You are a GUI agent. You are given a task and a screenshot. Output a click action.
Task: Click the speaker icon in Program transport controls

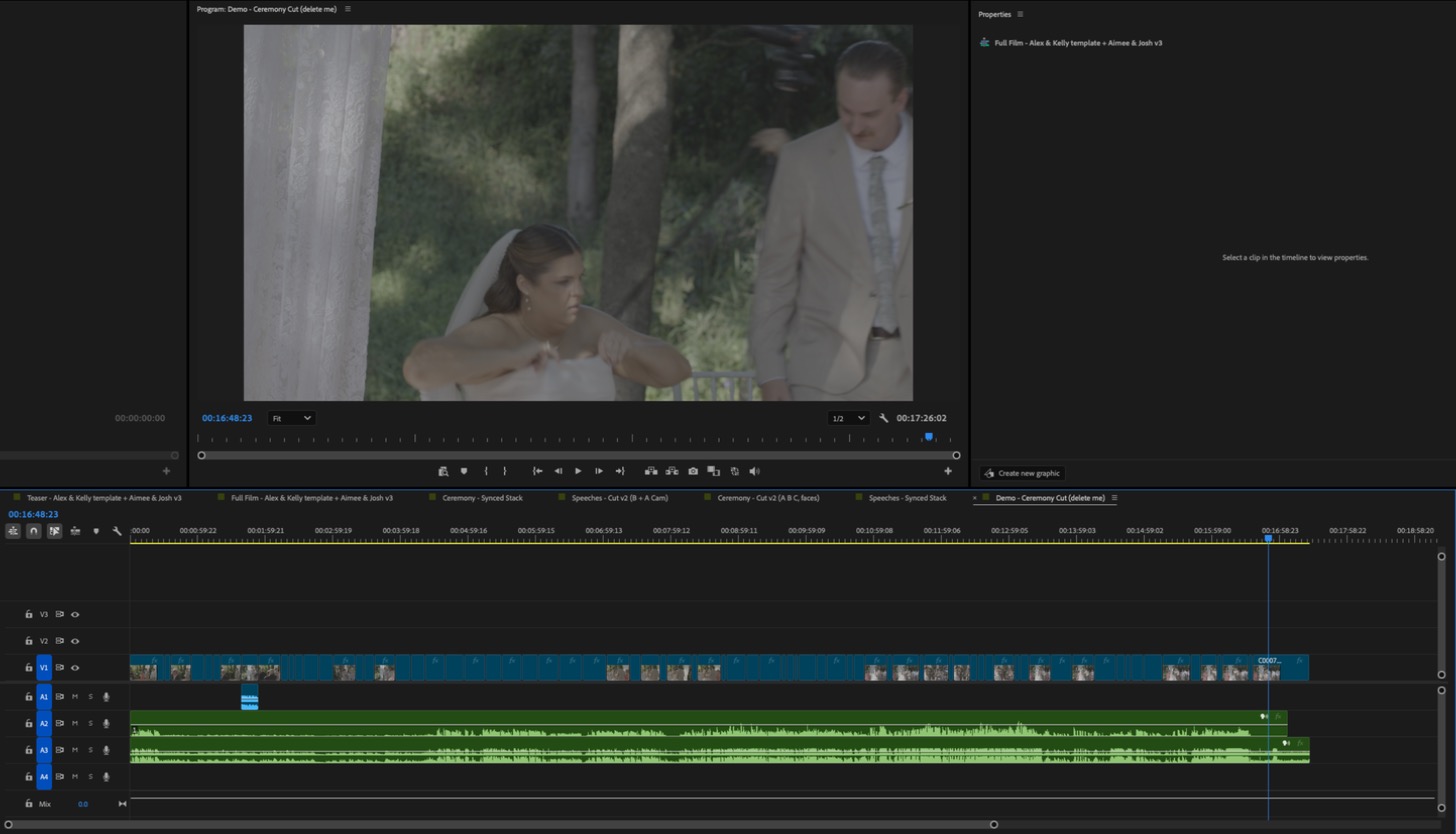[755, 471]
